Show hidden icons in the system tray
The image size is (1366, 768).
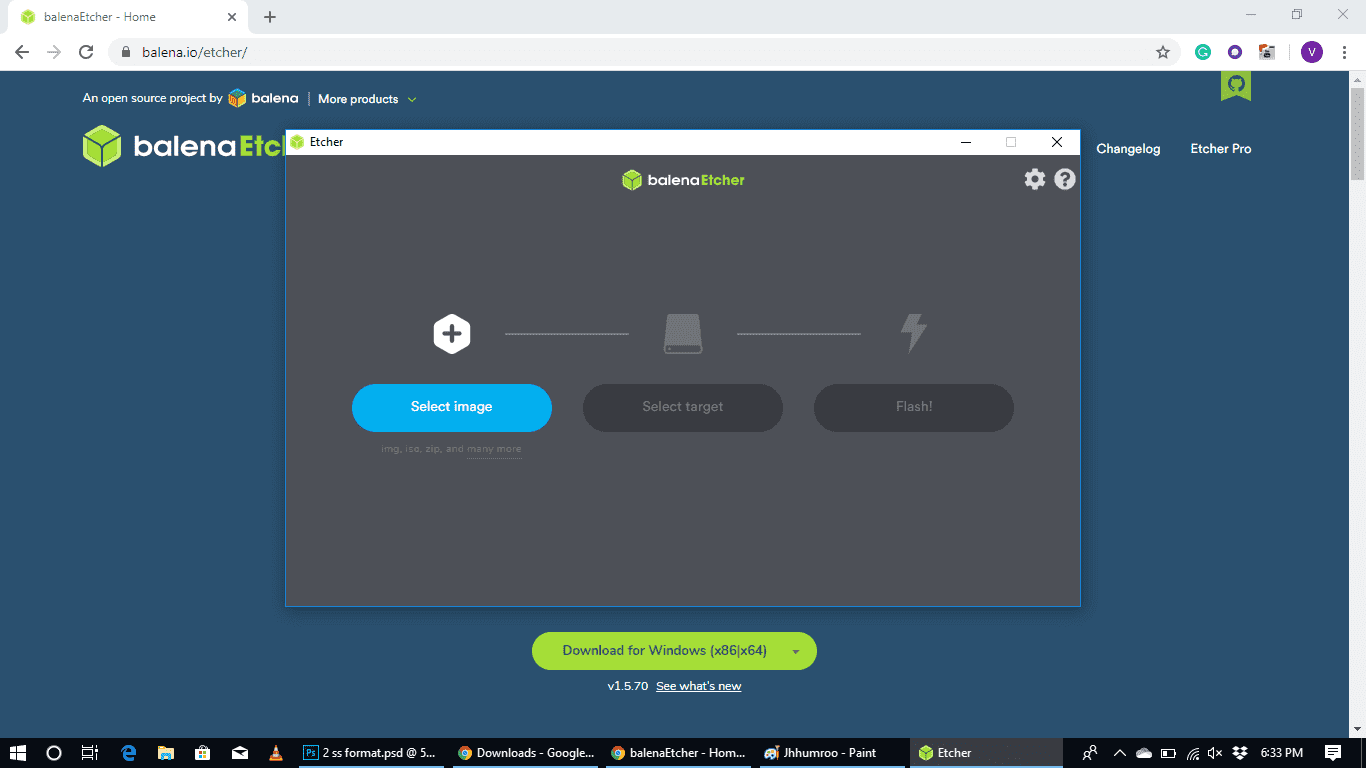click(1121, 752)
